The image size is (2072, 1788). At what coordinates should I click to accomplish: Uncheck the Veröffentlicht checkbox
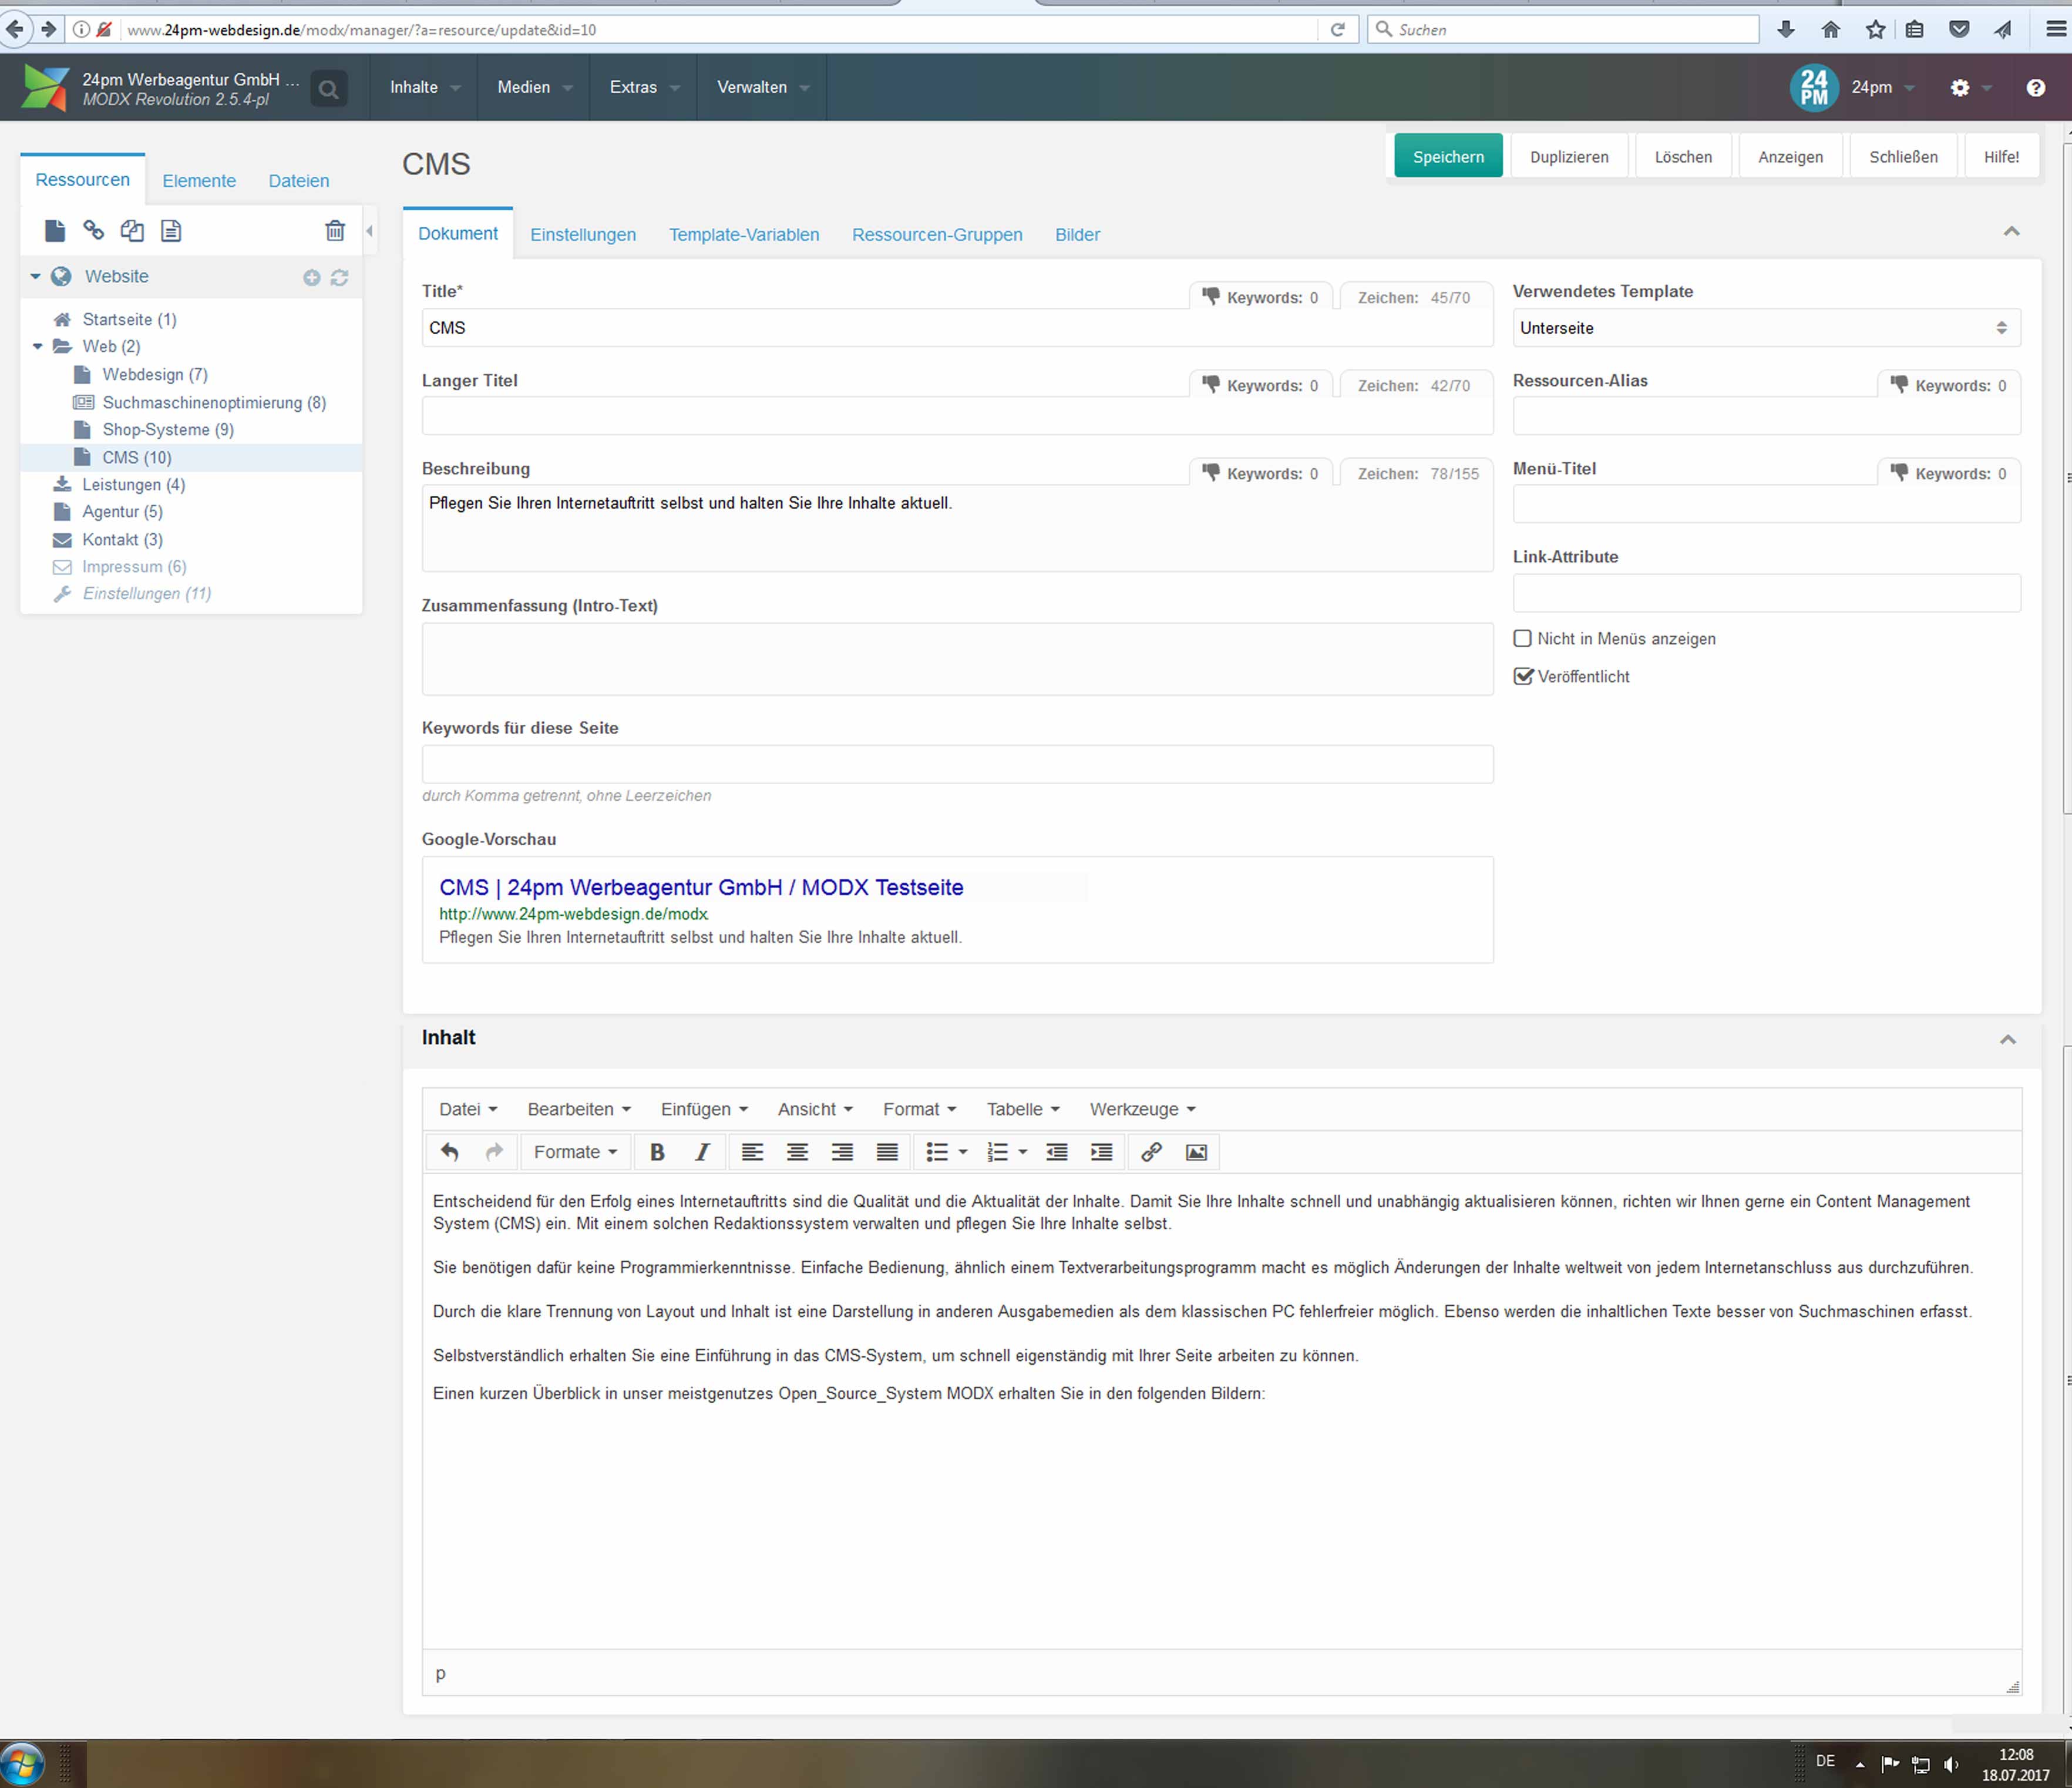(1523, 676)
